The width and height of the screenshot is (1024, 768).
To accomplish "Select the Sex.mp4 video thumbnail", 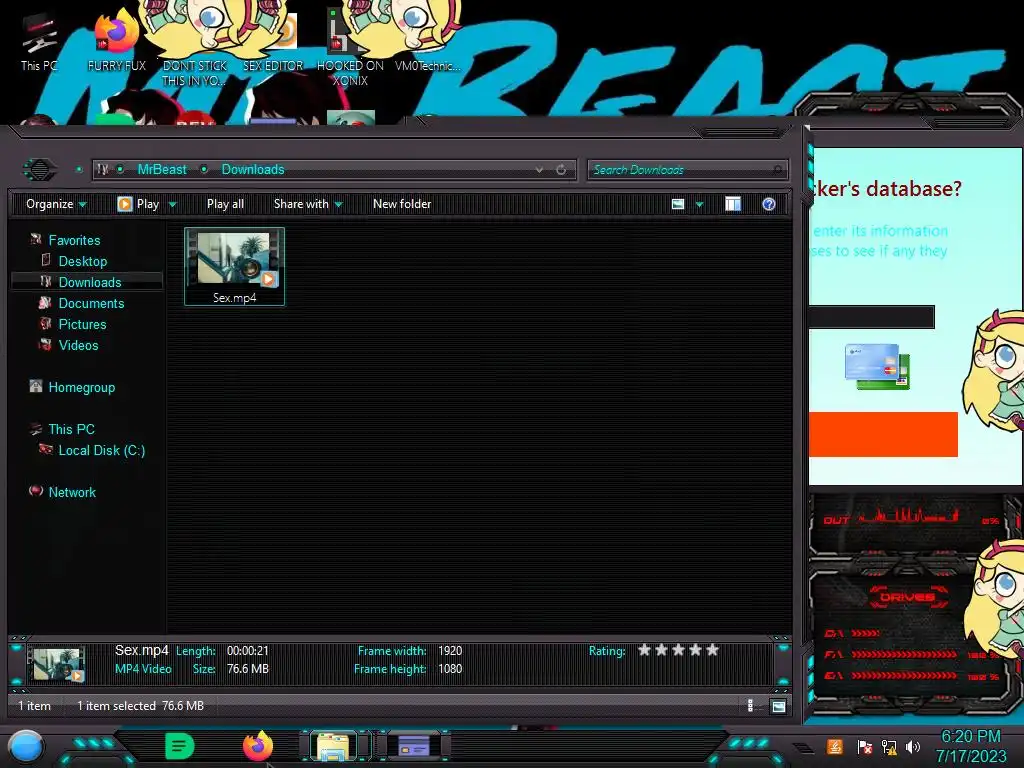I will click(234, 266).
